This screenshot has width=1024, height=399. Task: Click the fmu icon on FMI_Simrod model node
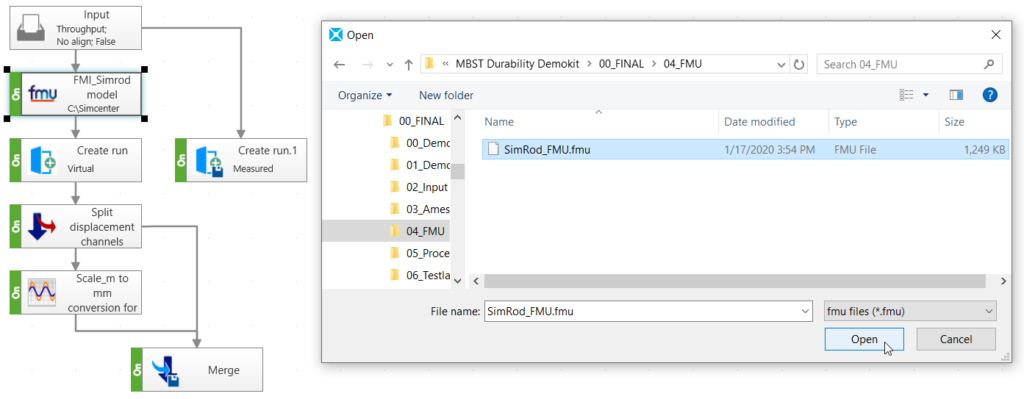42,95
